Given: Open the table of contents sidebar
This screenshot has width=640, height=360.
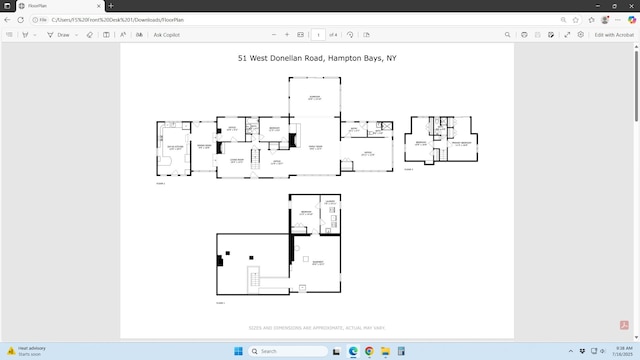Looking at the screenshot, I should coord(9,35).
